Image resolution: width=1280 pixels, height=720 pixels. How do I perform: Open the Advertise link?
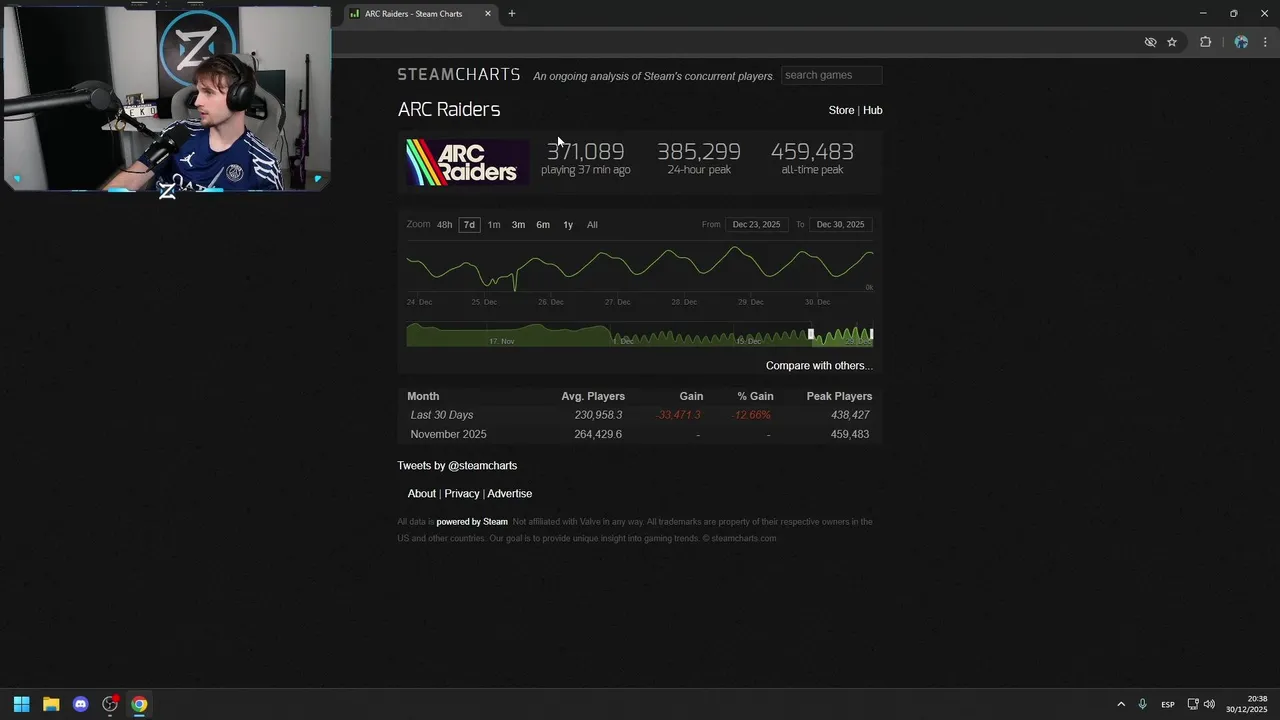tap(510, 494)
